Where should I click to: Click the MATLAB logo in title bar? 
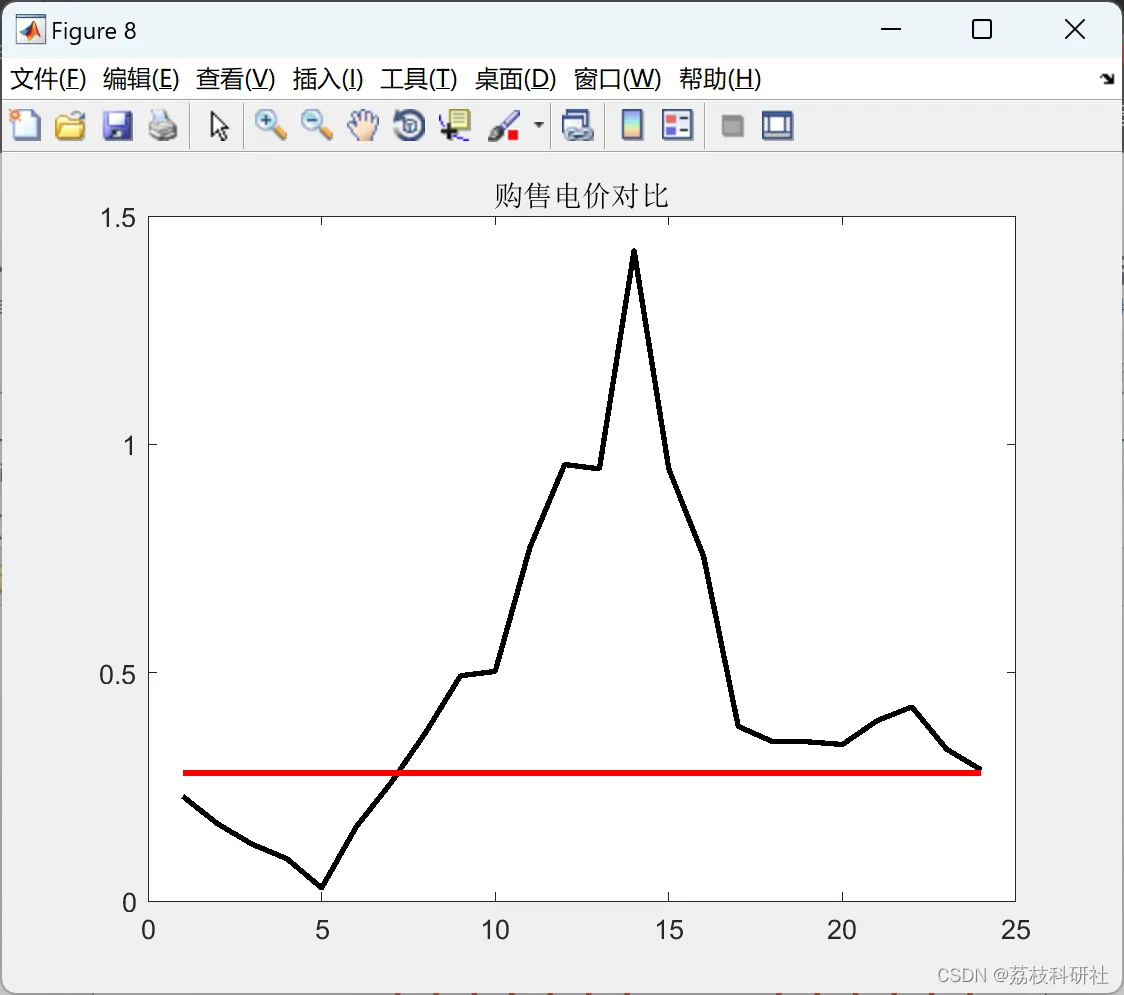point(31,30)
